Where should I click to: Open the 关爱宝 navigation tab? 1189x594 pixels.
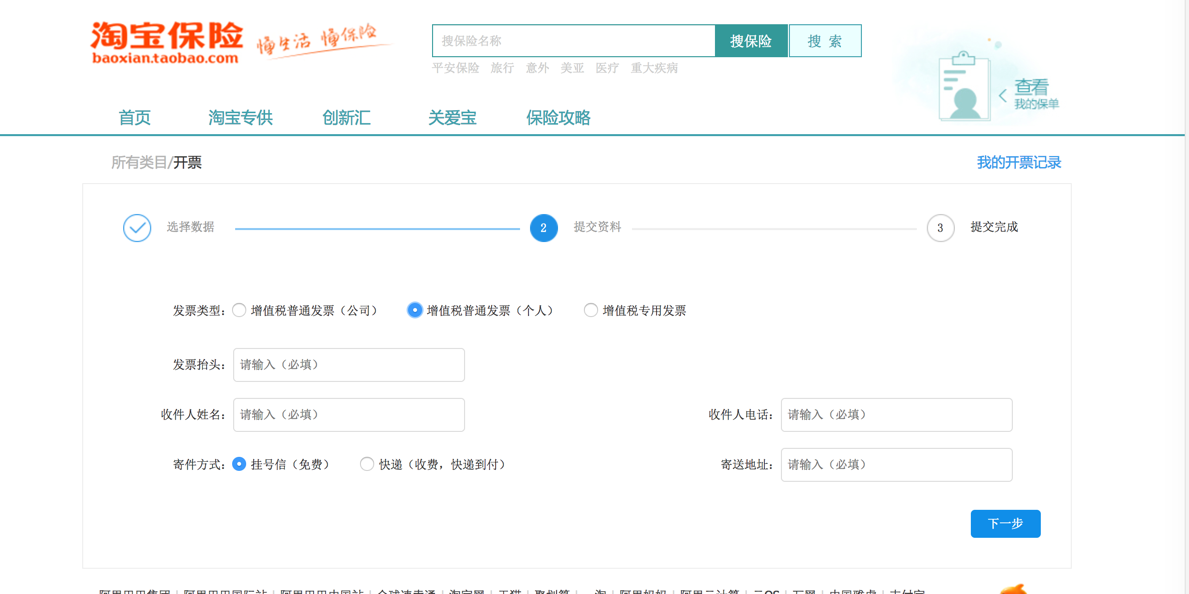click(x=453, y=118)
